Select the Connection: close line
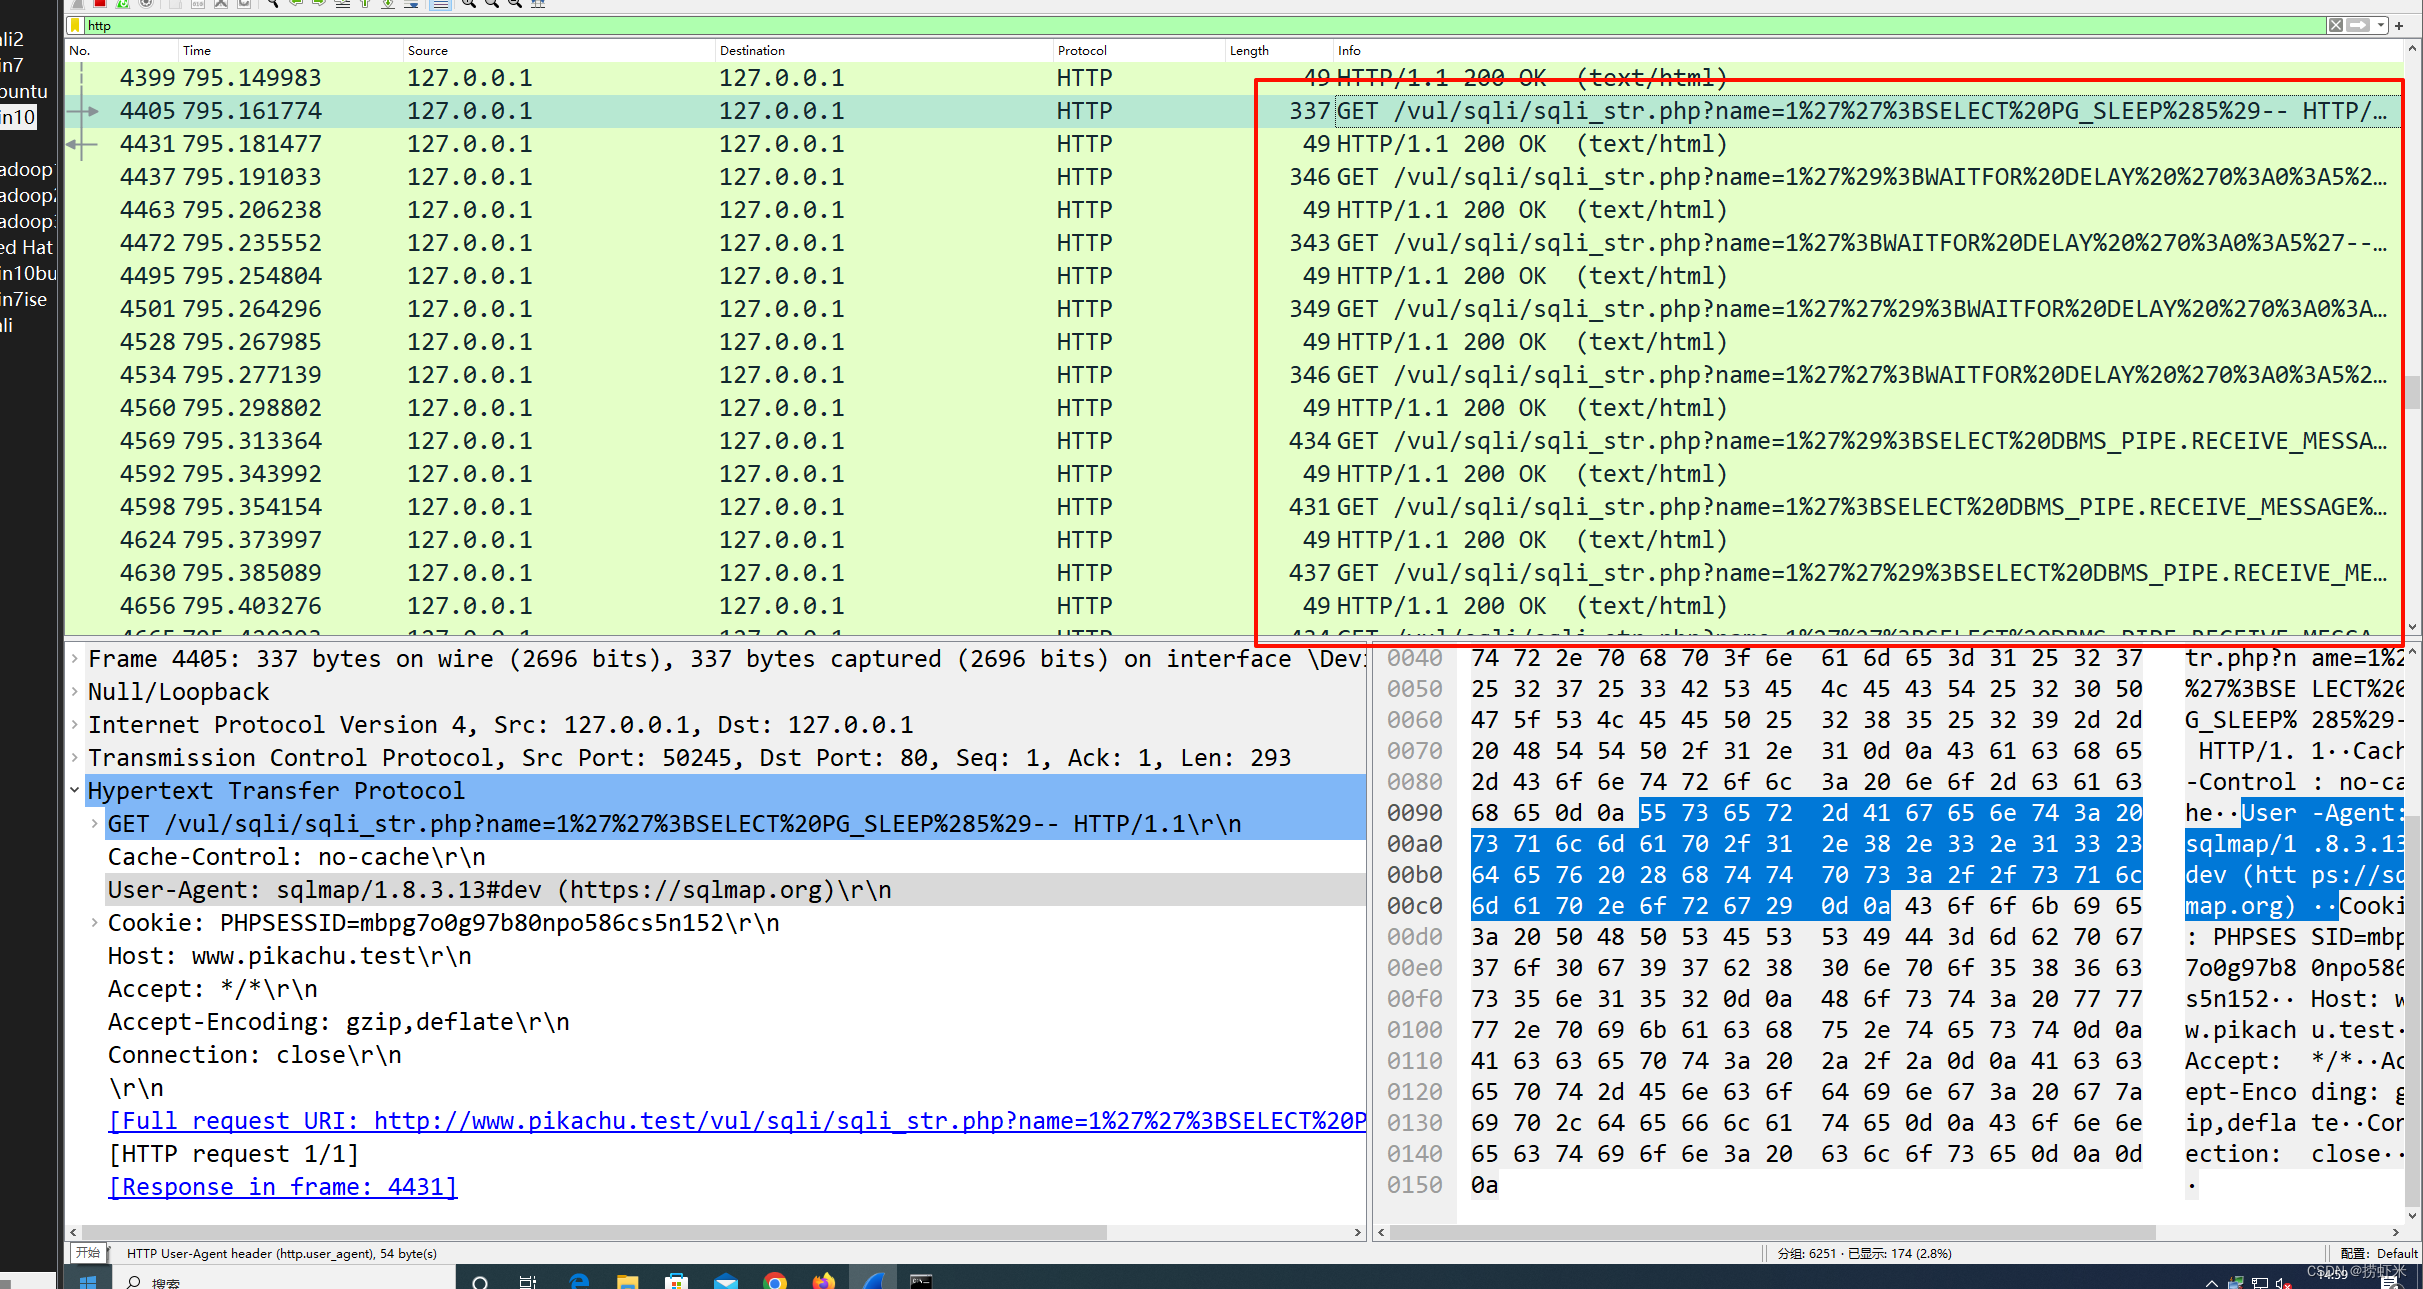Image resolution: width=2423 pixels, height=1289 pixels. [x=254, y=1055]
